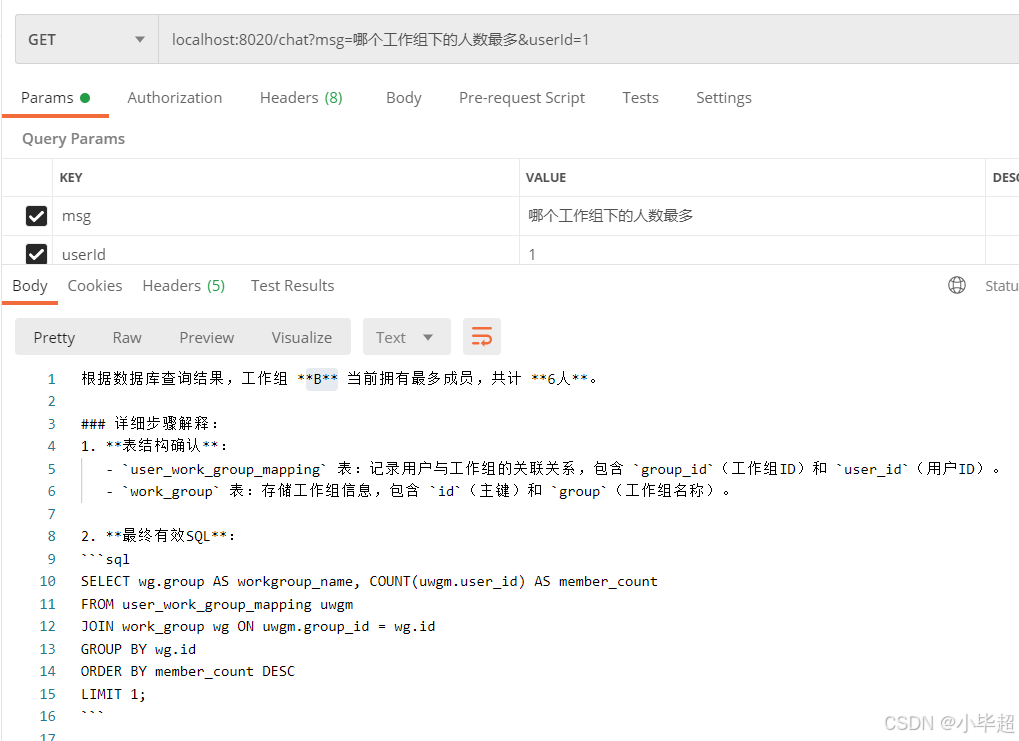Screen dimensions: 1019x741
Task: Select the Pretty view button
Action: [55, 337]
